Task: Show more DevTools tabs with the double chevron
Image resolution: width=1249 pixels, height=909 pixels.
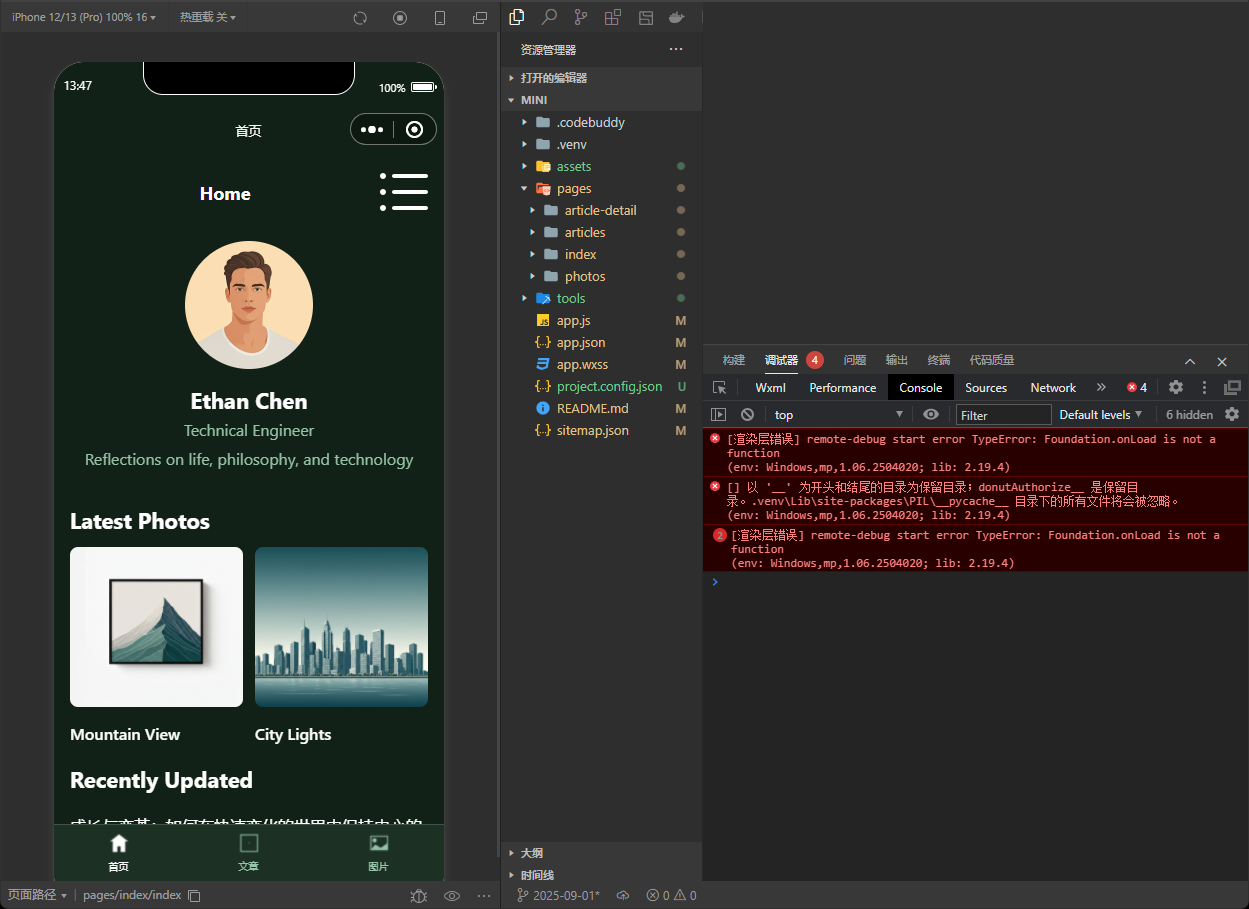Action: pyautogui.click(x=1101, y=387)
